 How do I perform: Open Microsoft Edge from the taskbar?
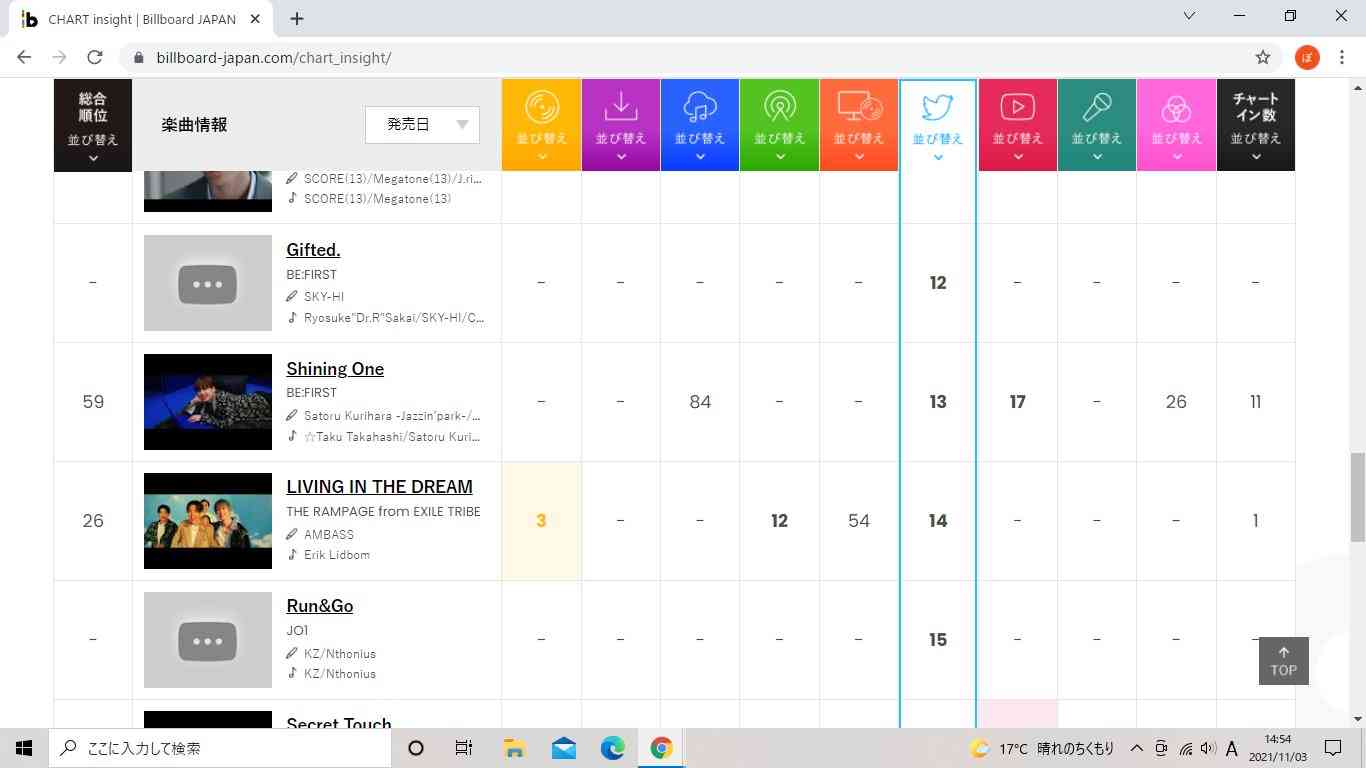[x=612, y=748]
